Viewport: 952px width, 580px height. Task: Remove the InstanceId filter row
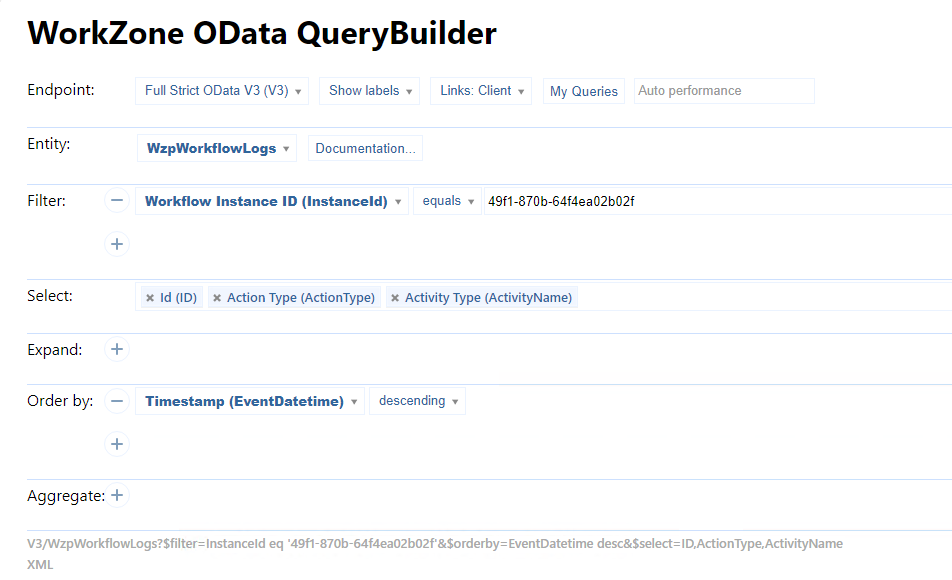click(x=117, y=201)
